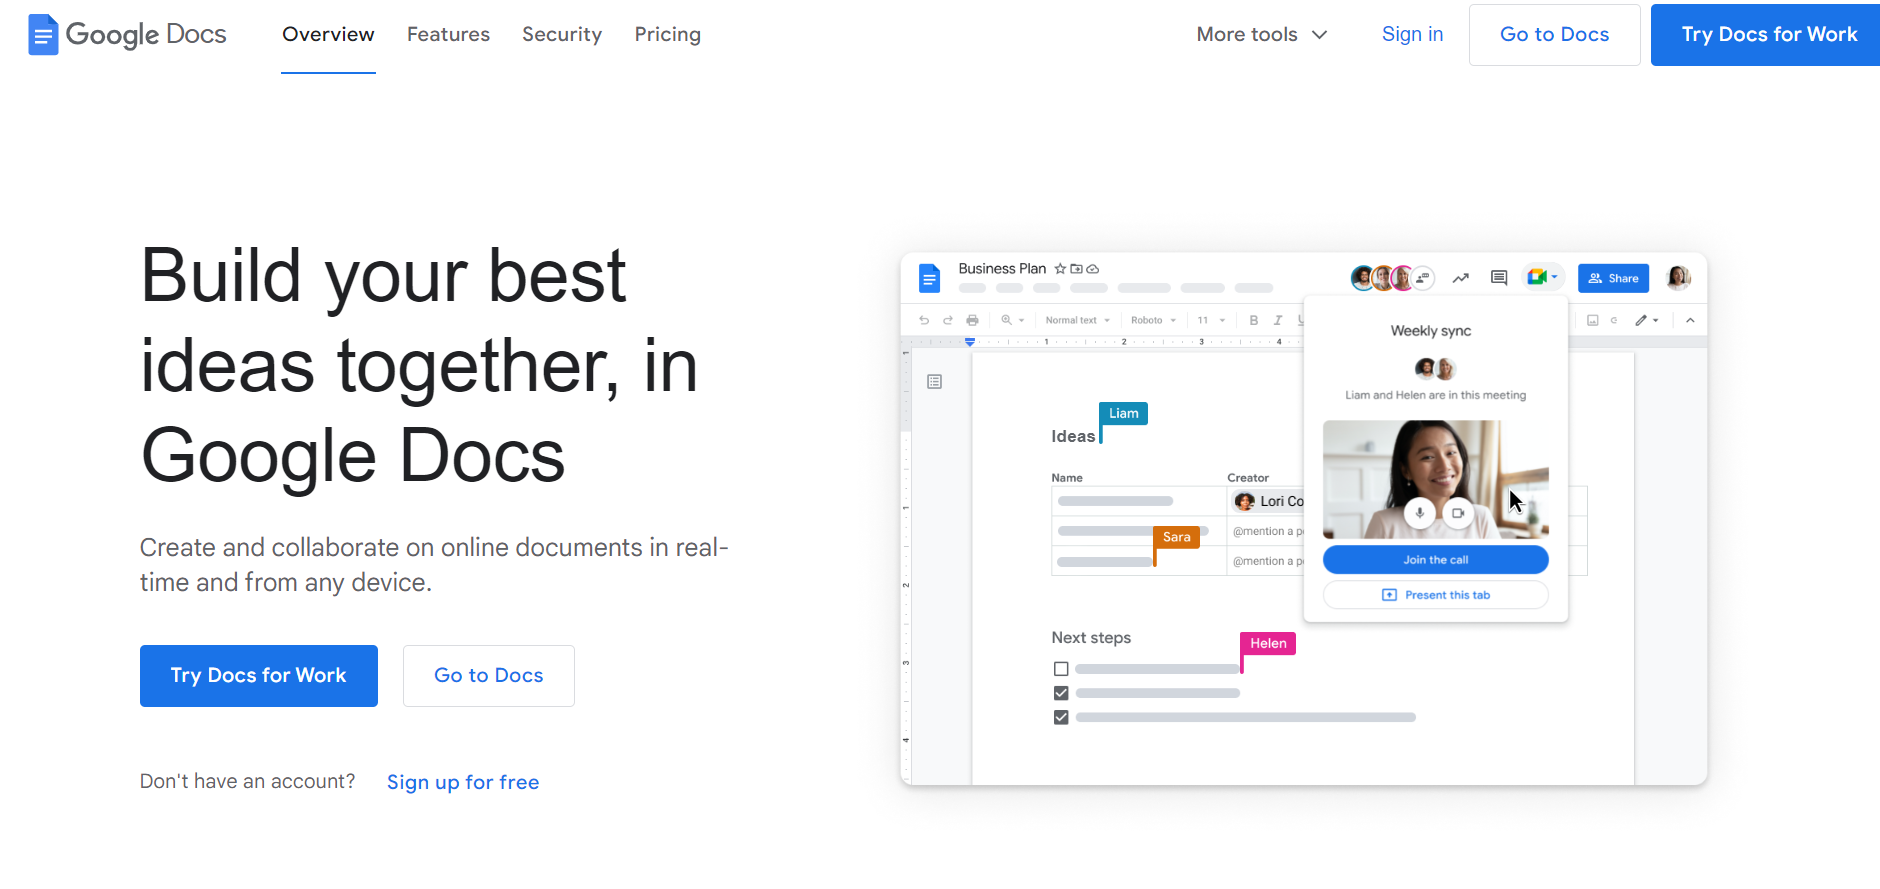Screen dimensions: 1880x889
Task: Open the Roboto font dropdown
Action: pos(1154,320)
